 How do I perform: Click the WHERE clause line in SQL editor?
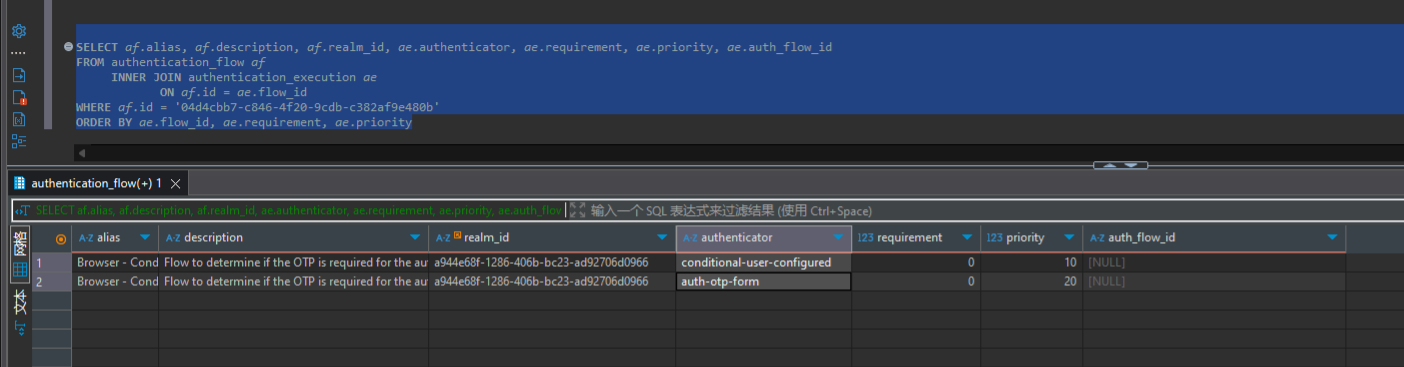pyautogui.click(x=258, y=107)
